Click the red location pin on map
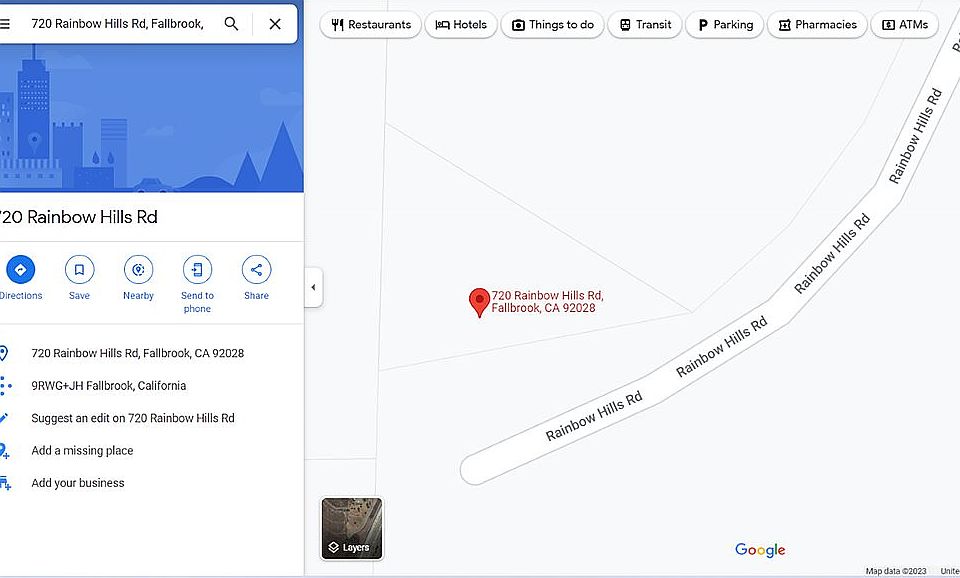Viewport: 960px width, 578px height. pyautogui.click(x=479, y=302)
